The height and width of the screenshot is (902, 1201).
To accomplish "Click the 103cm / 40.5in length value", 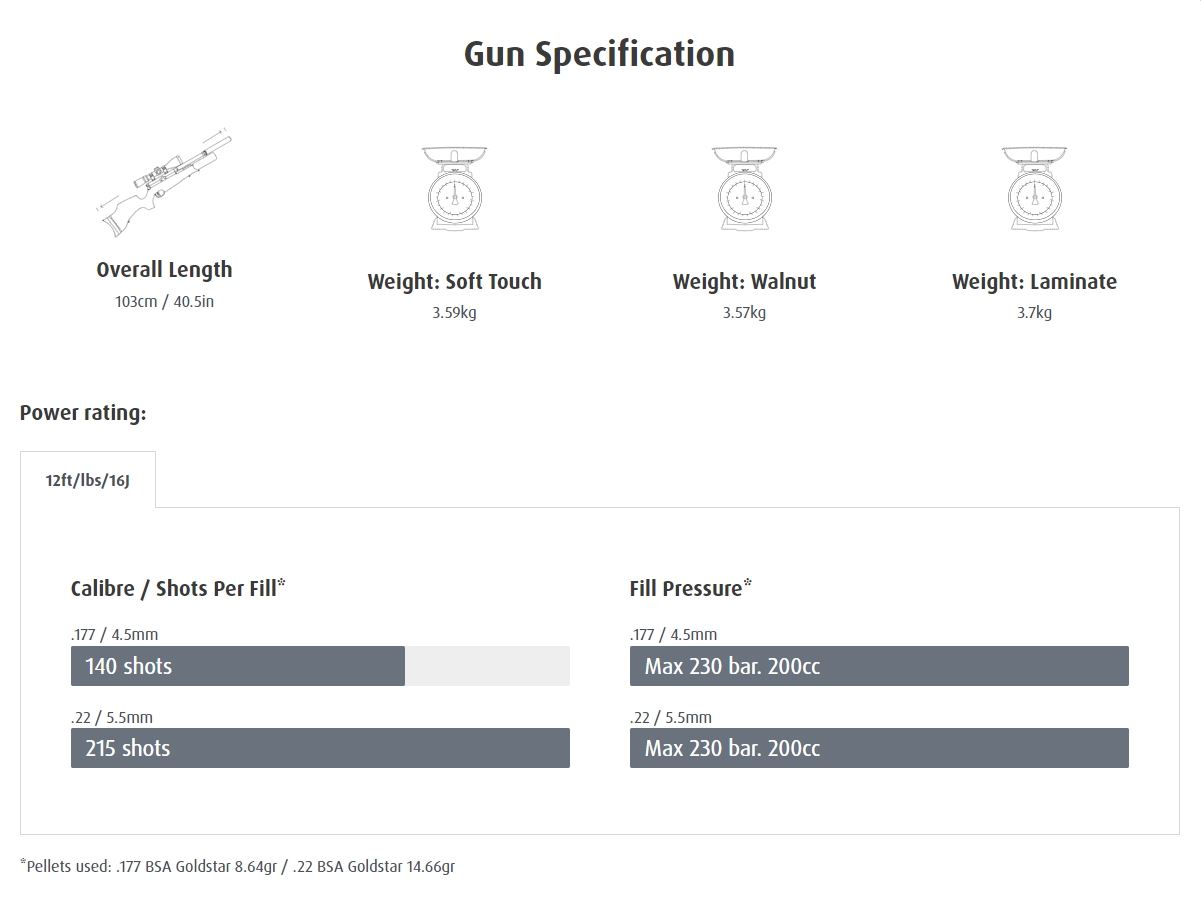I will tap(164, 301).
